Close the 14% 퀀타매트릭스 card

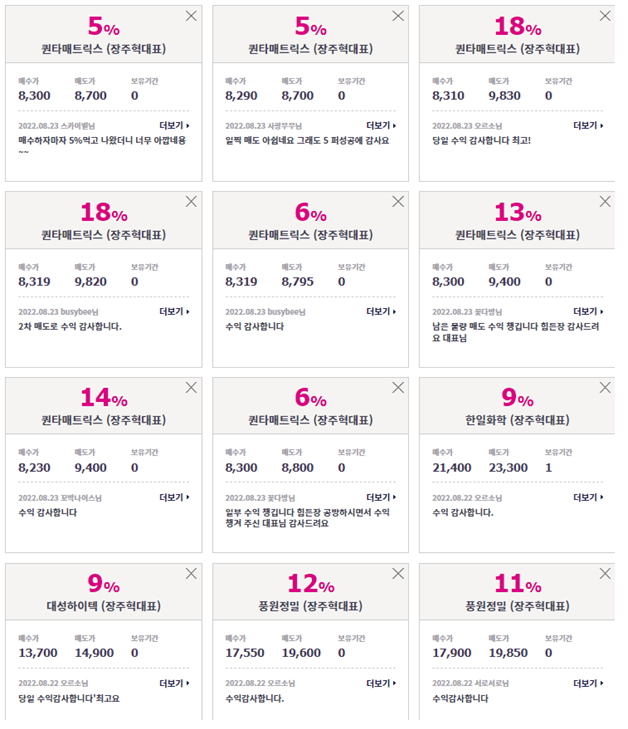(191, 387)
